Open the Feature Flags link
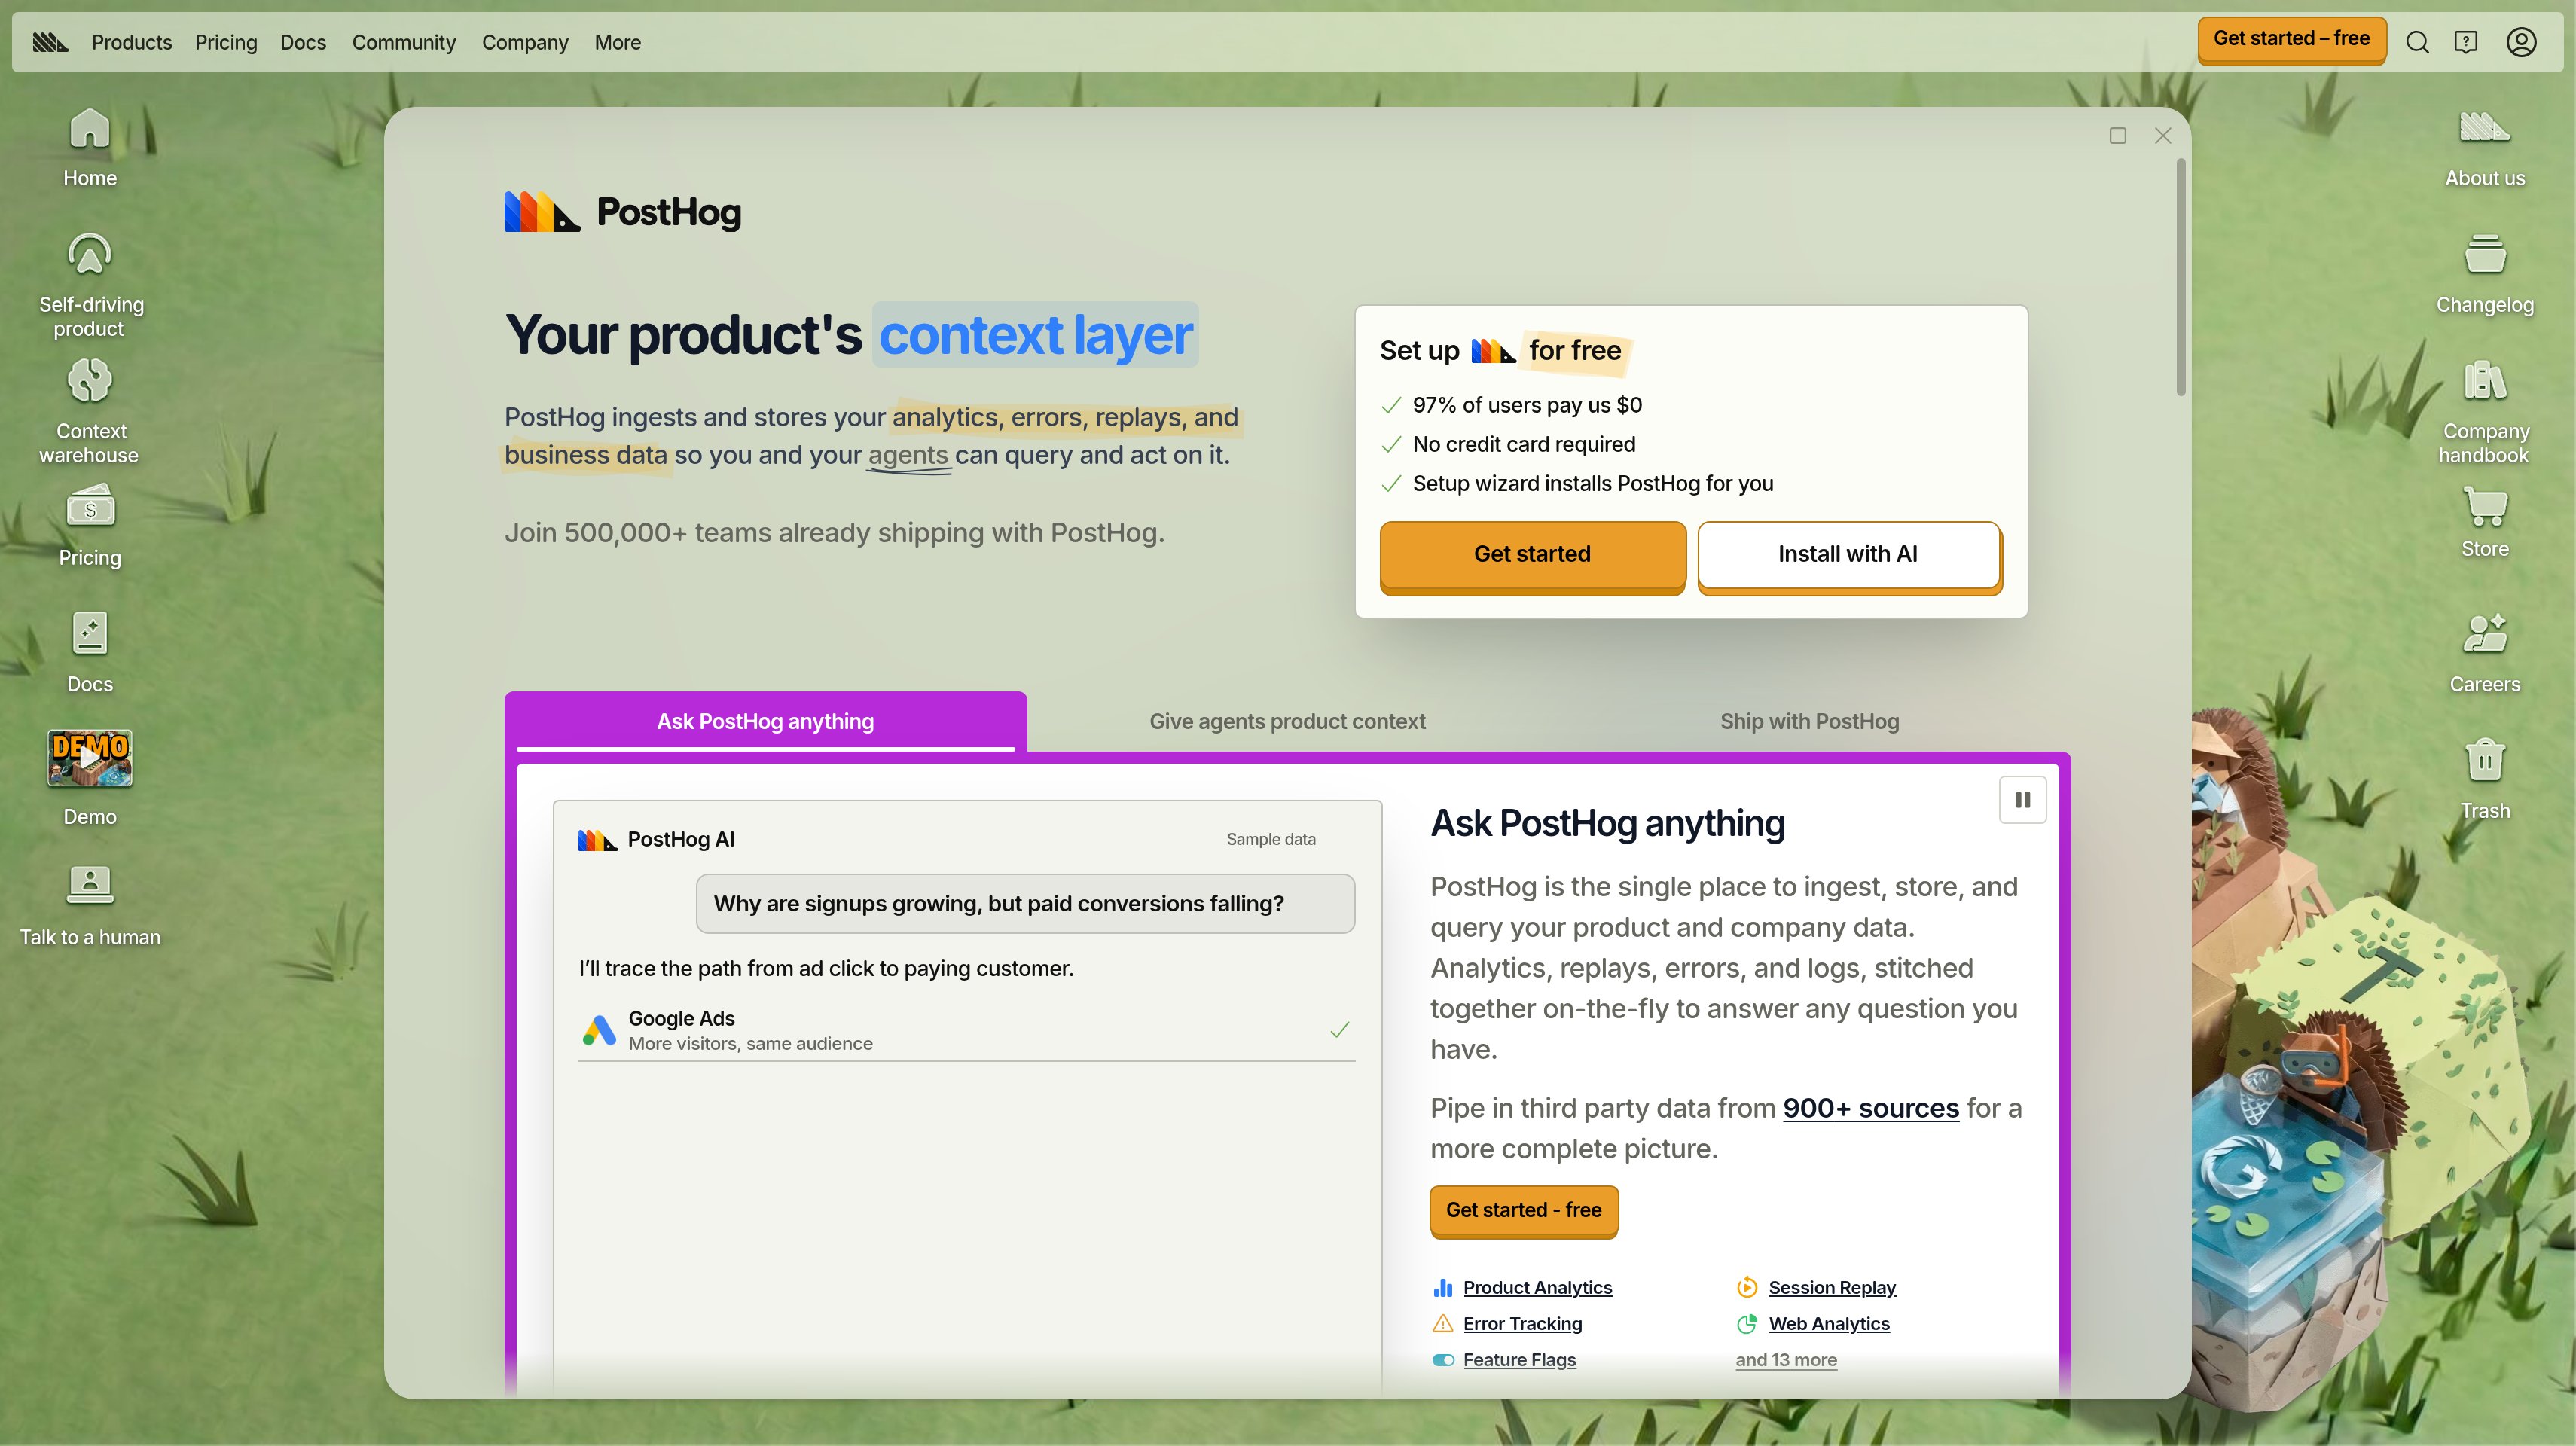Image resolution: width=2576 pixels, height=1446 pixels. pos(1519,1360)
